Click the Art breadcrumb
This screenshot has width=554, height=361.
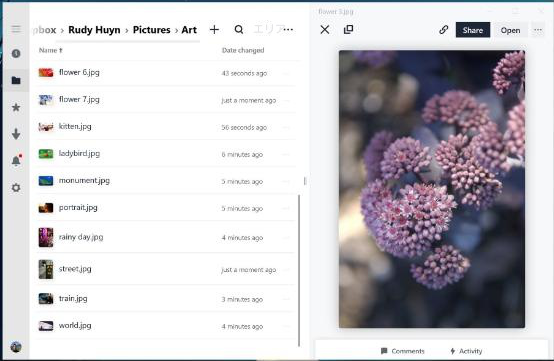(x=189, y=30)
